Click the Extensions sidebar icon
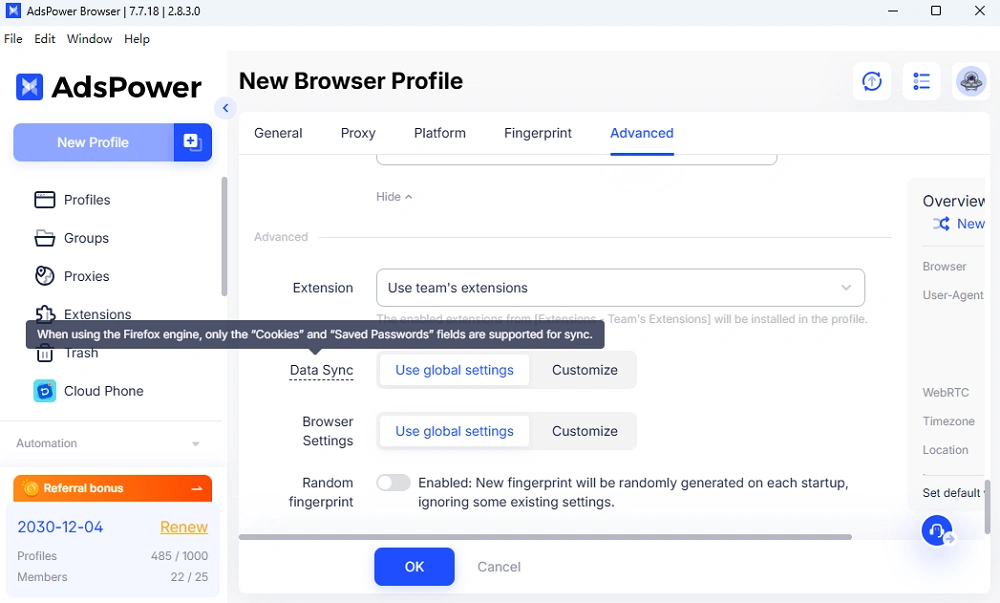Screen dimensions: 1000x603 coord(44,314)
